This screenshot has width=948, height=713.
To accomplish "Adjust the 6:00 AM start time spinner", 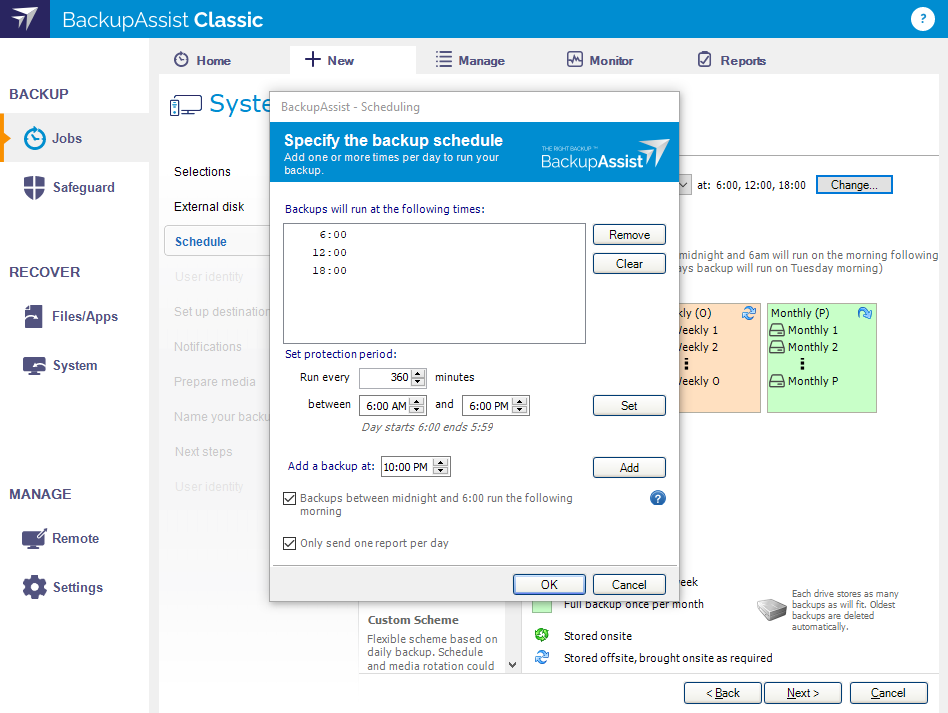I will (417, 406).
